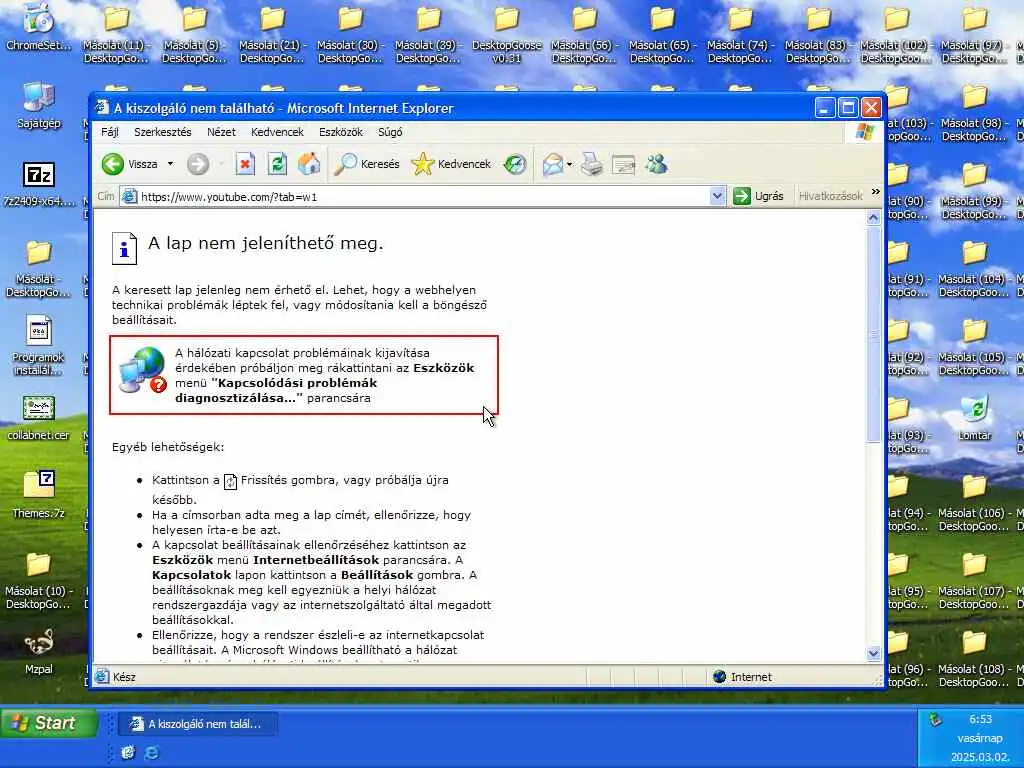Open the Kedvencek favorites toolbar button
This screenshot has width=1024, height=768.
451,164
